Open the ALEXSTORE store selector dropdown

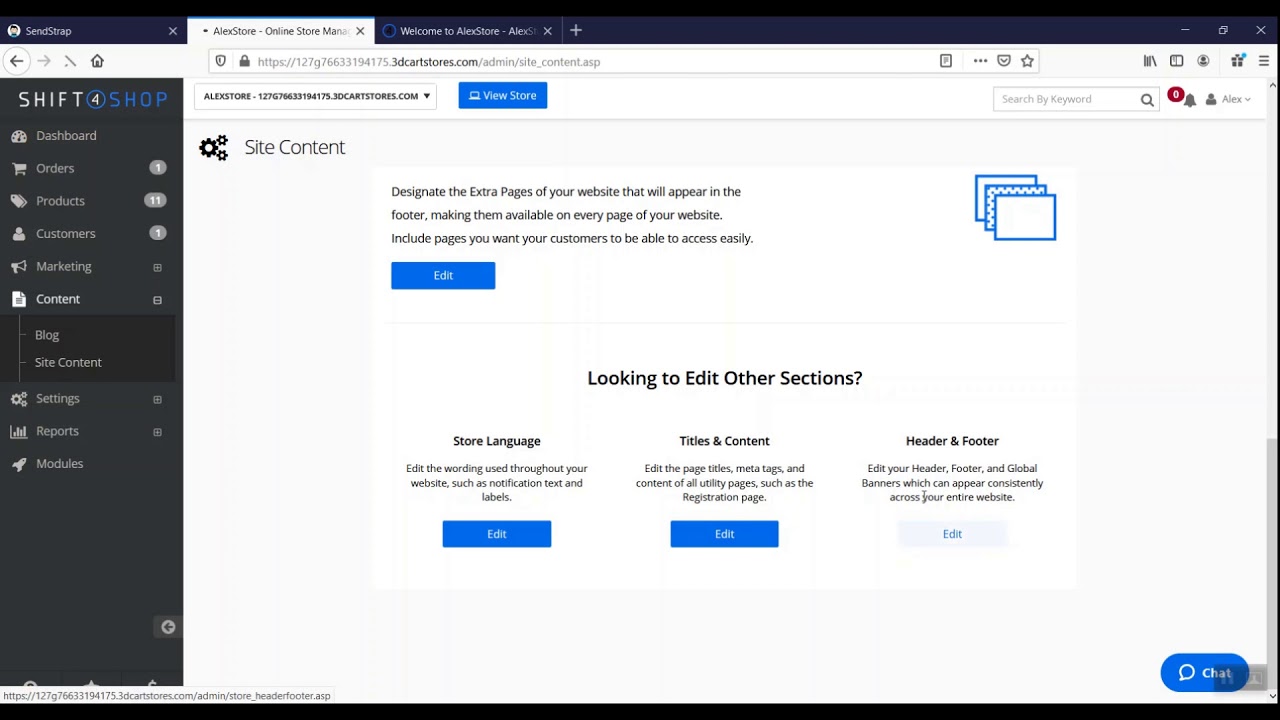tap(316, 96)
